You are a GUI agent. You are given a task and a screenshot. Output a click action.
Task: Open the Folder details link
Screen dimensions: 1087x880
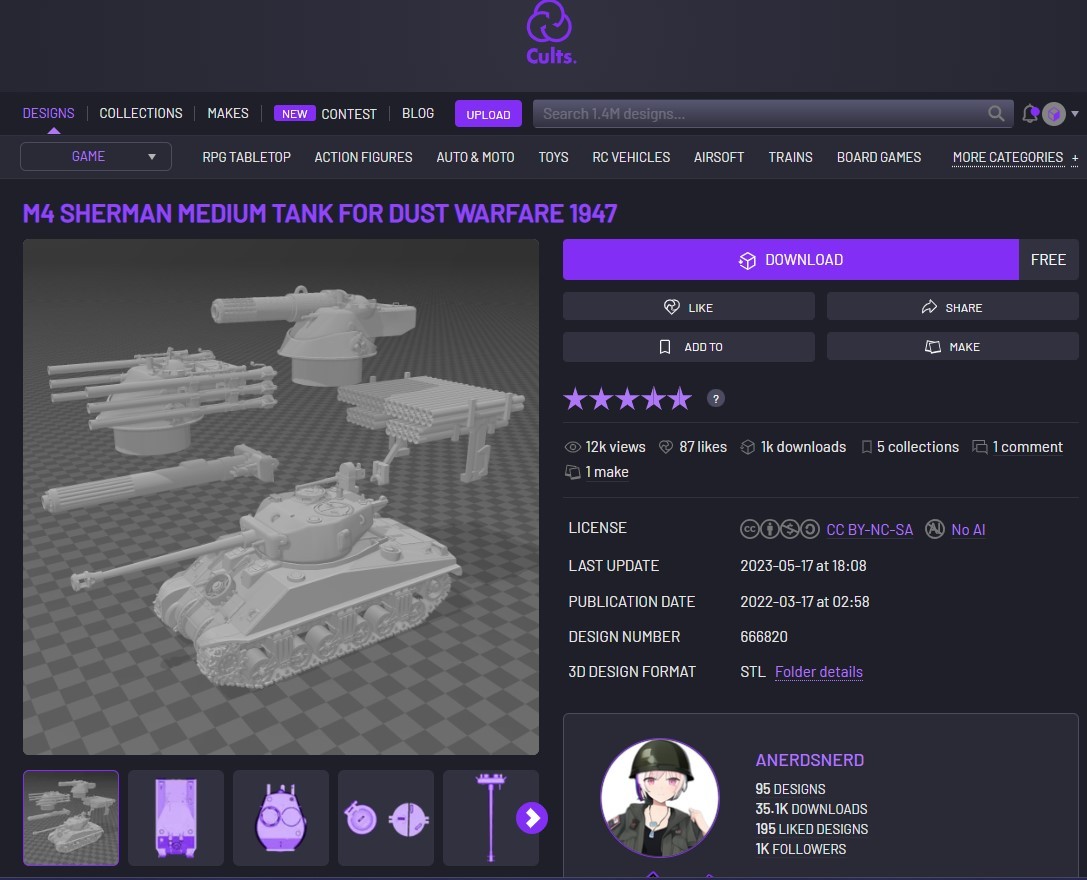tap(819, 672)
